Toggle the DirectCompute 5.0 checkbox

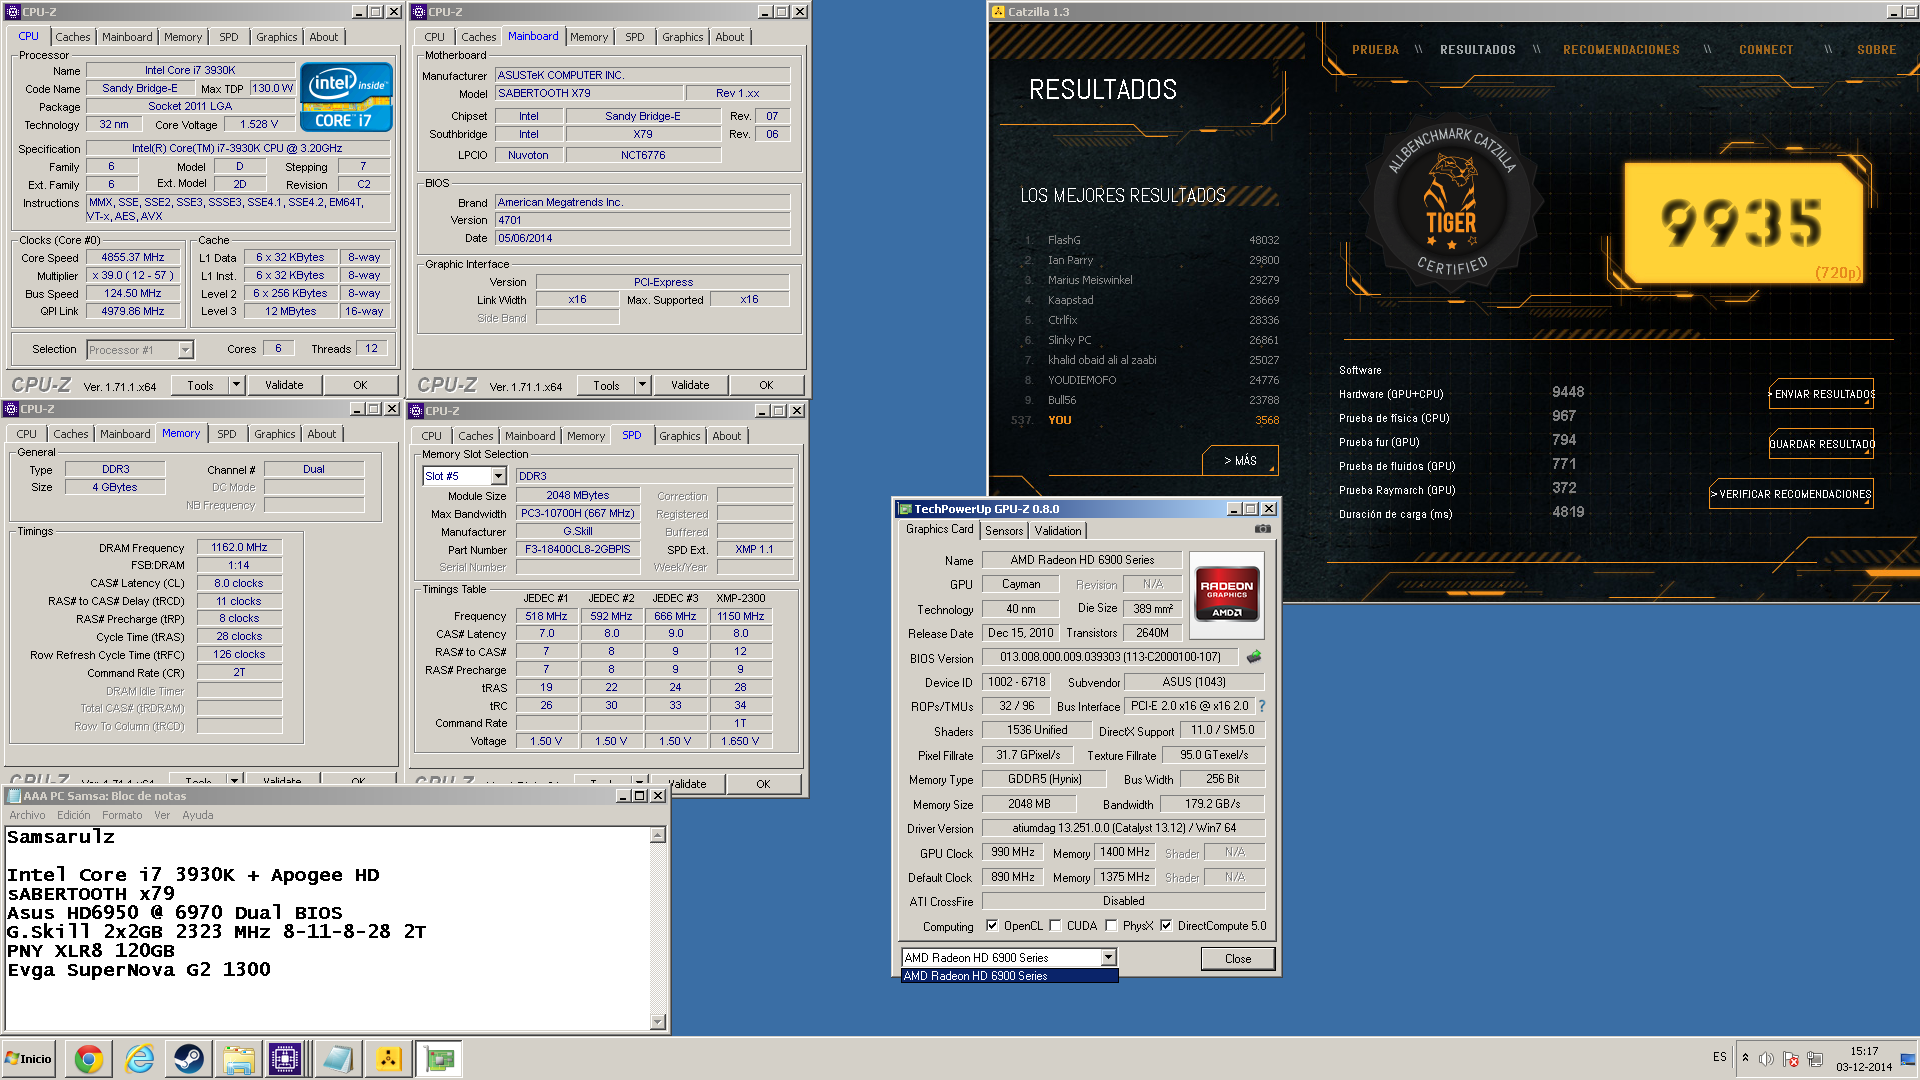tap(1166, 926)
